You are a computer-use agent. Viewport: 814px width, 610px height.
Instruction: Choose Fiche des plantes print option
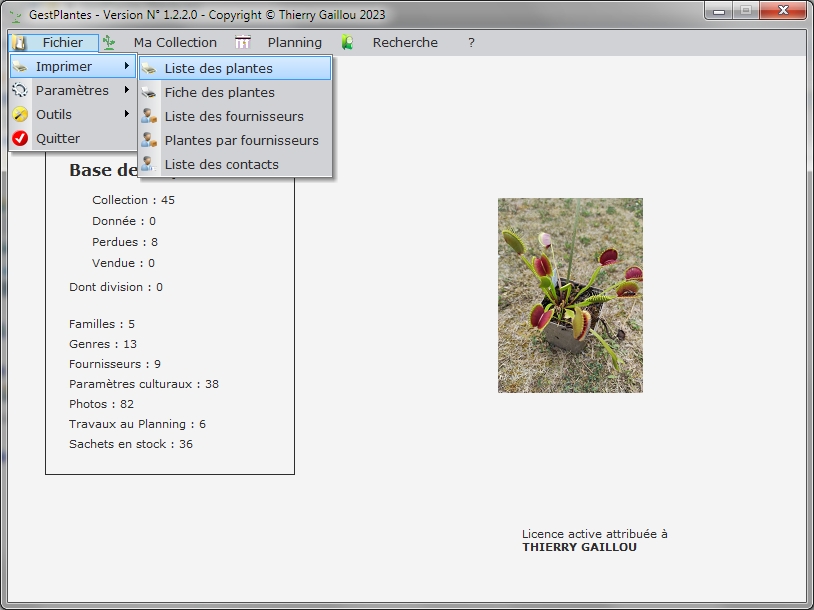[235, 92]
